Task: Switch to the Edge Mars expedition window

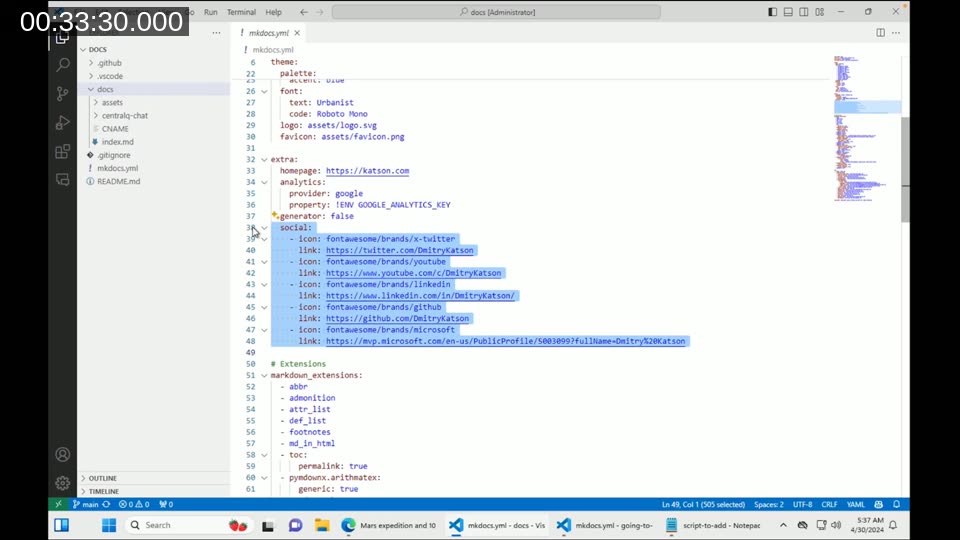Action: 389,525
